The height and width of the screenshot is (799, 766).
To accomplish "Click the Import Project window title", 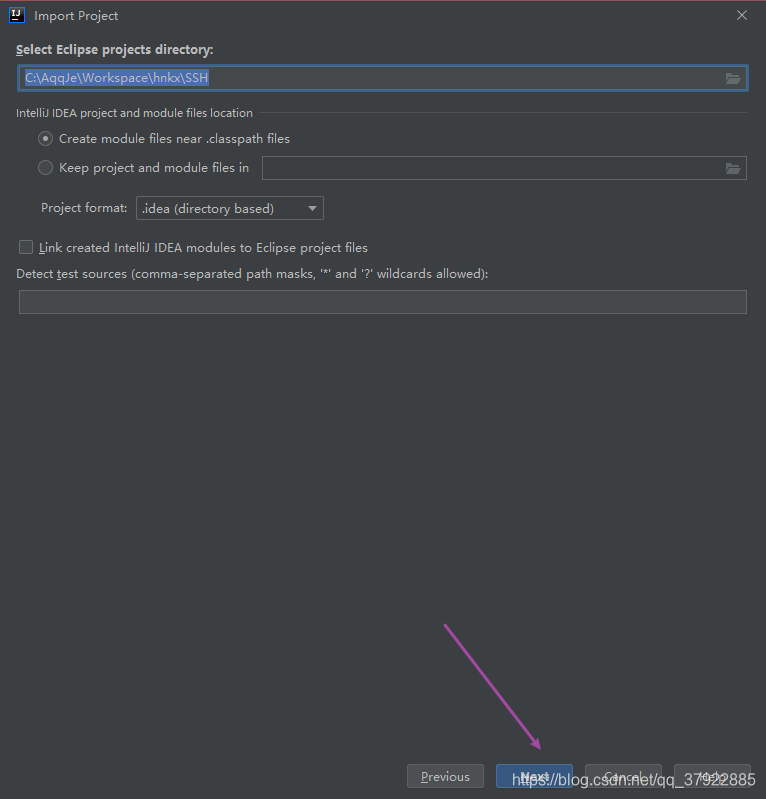I will click(76, 16).
